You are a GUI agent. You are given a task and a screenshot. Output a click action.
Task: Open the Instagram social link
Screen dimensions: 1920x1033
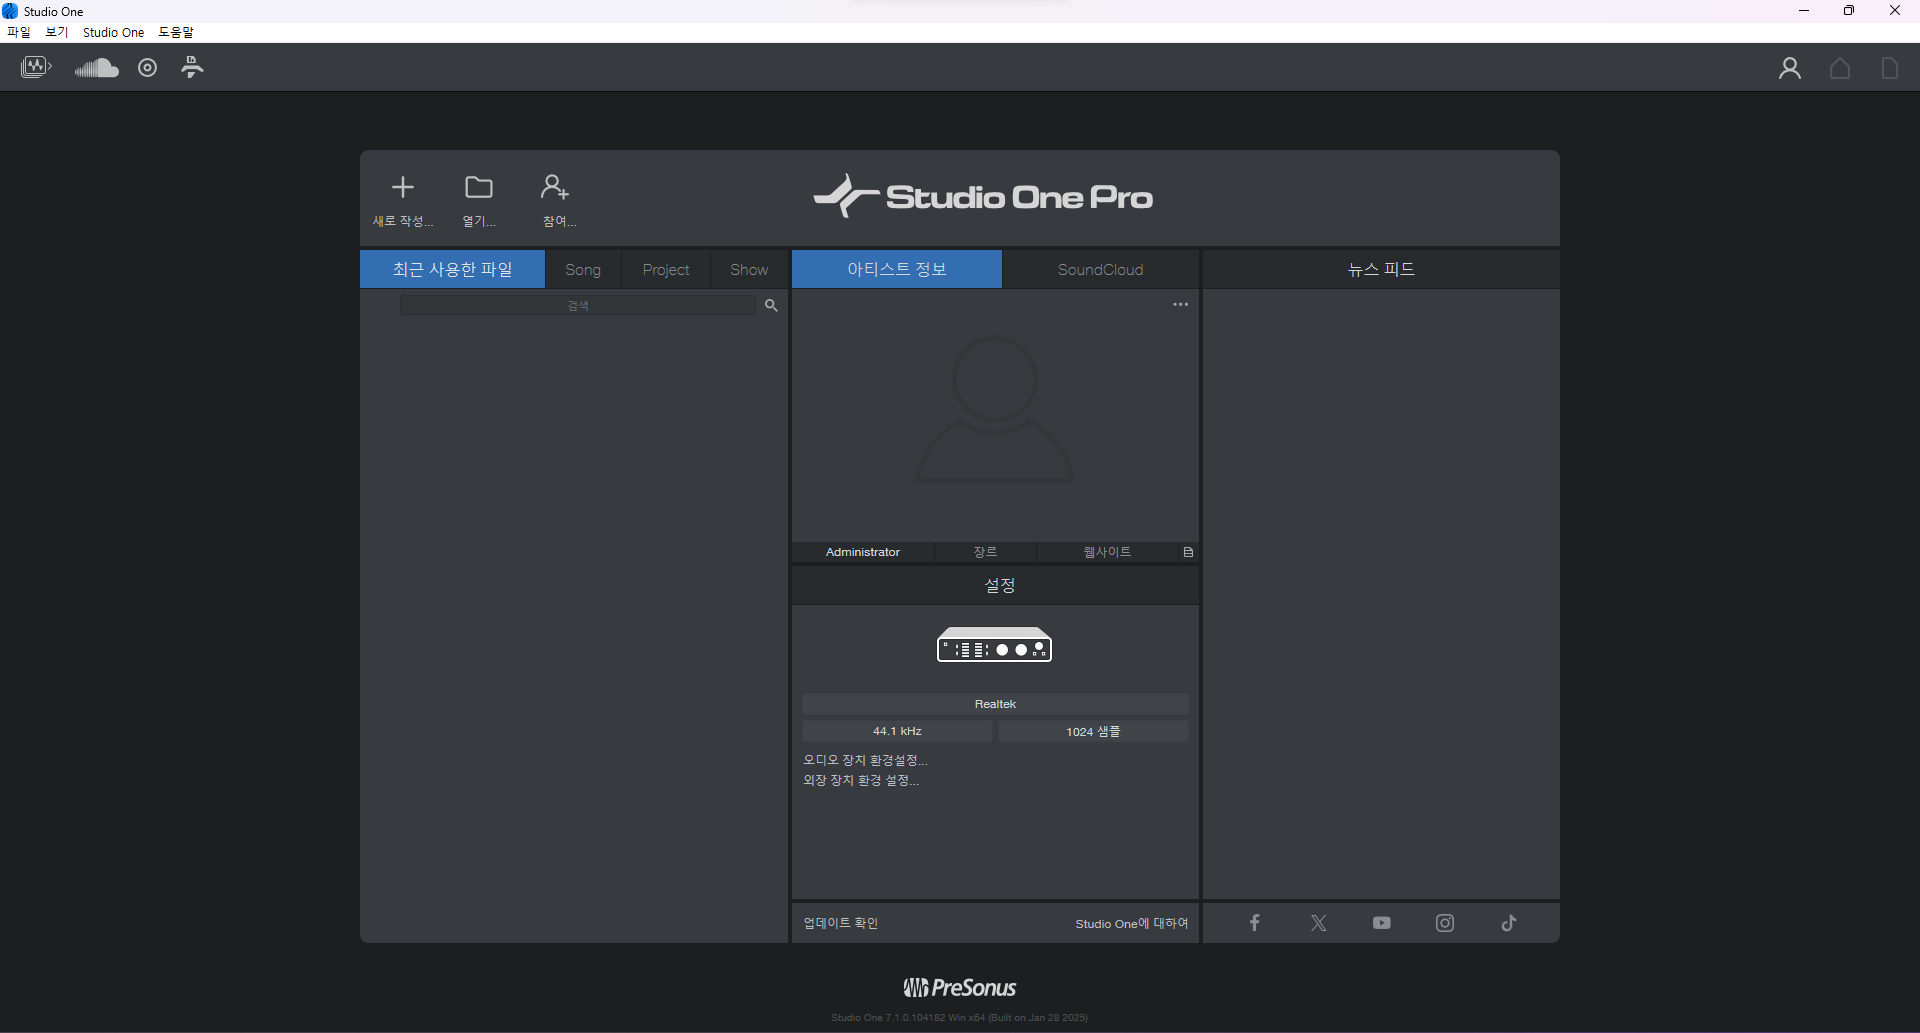coord(1445,923)
